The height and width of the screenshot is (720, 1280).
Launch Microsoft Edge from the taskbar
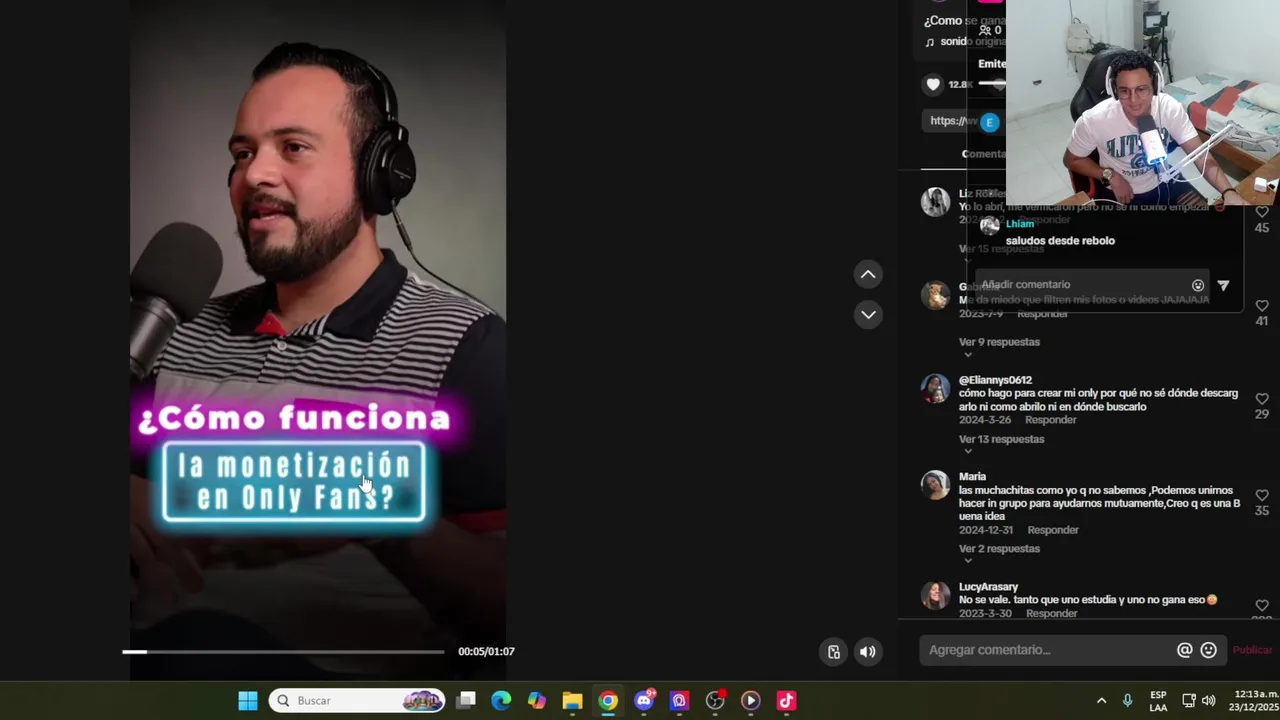[x=501, y=701]
